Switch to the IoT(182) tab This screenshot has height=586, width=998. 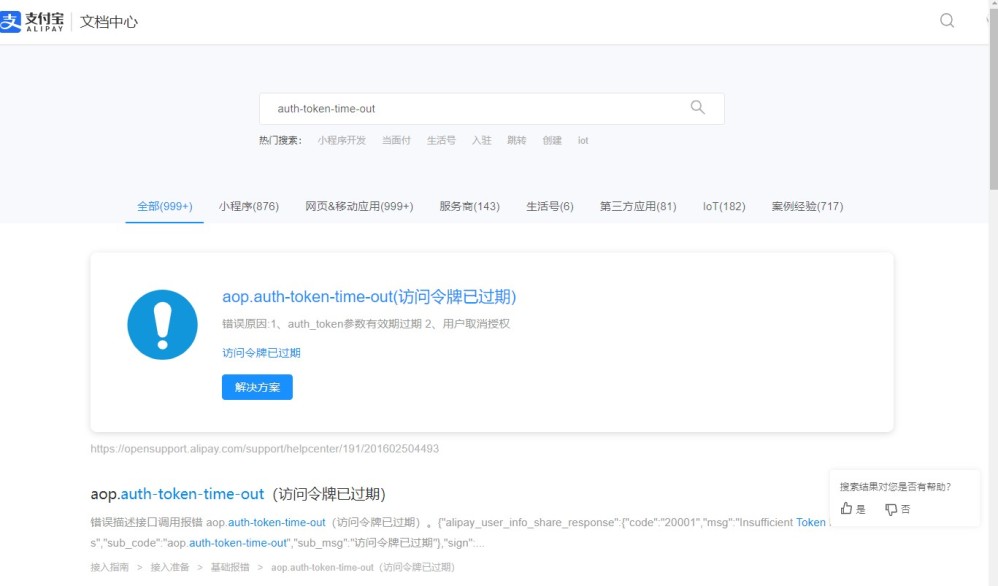click(724, 206)
